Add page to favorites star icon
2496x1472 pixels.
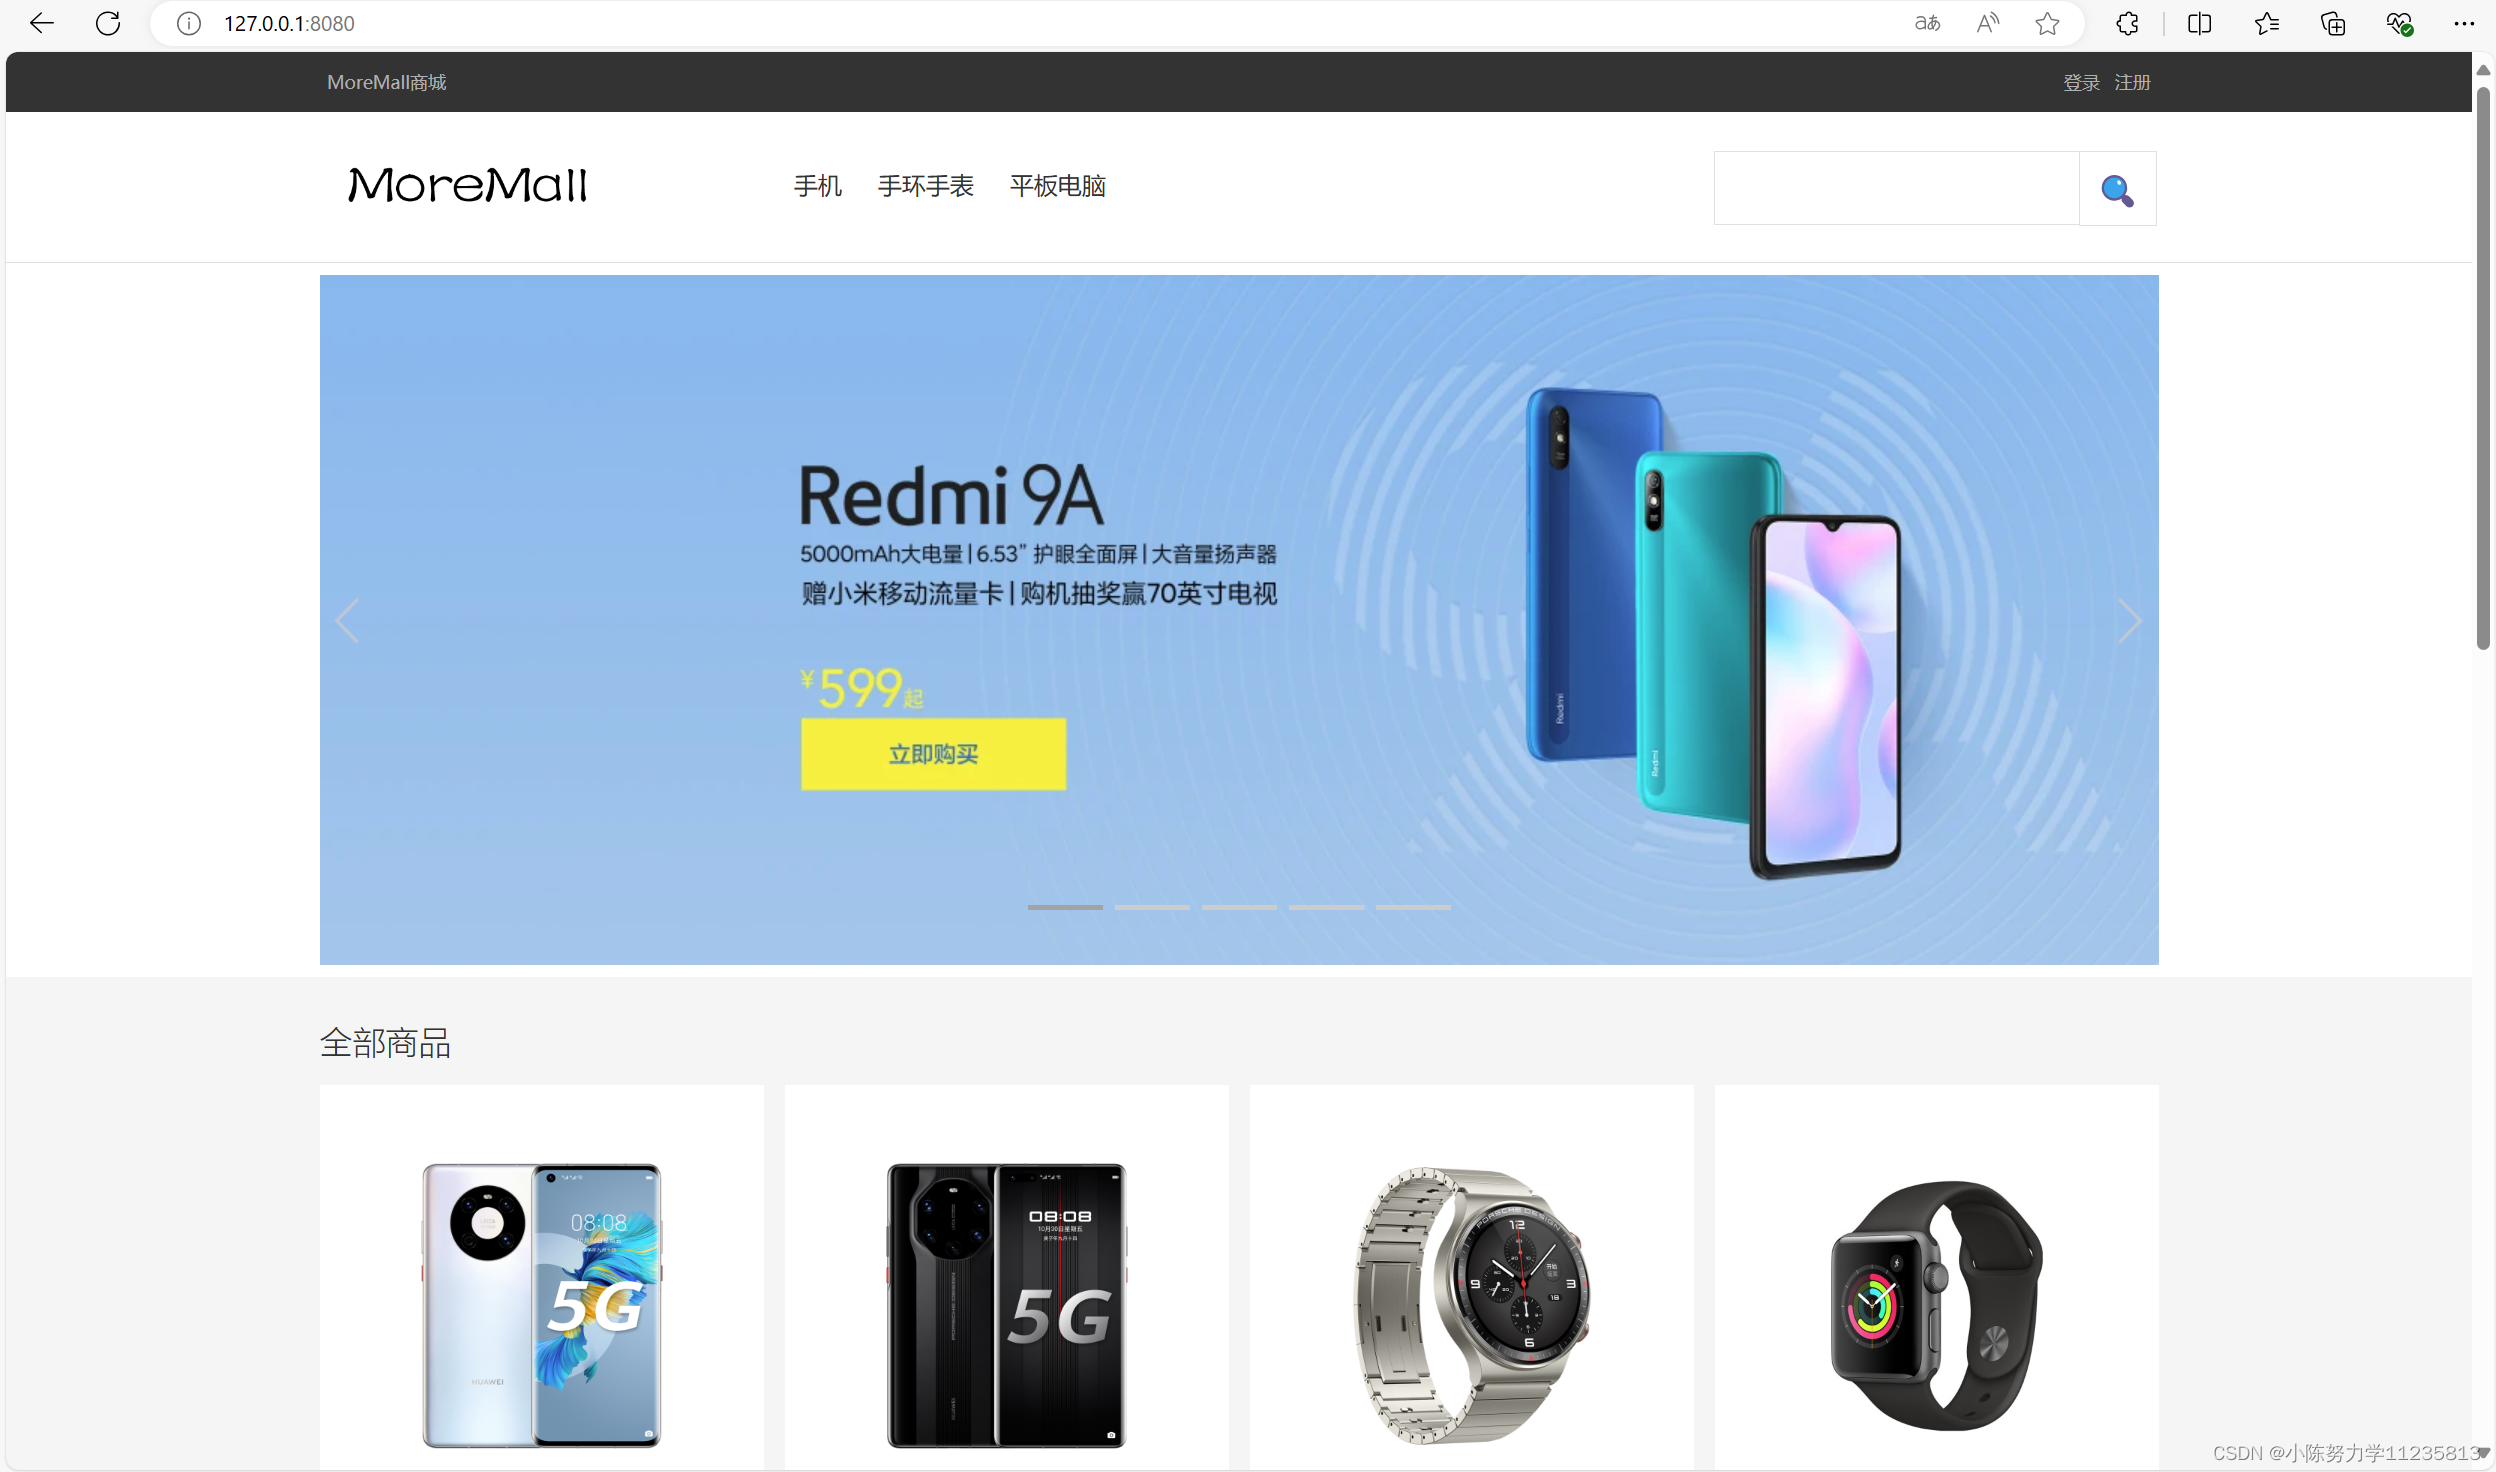[x=2047, y=23]
